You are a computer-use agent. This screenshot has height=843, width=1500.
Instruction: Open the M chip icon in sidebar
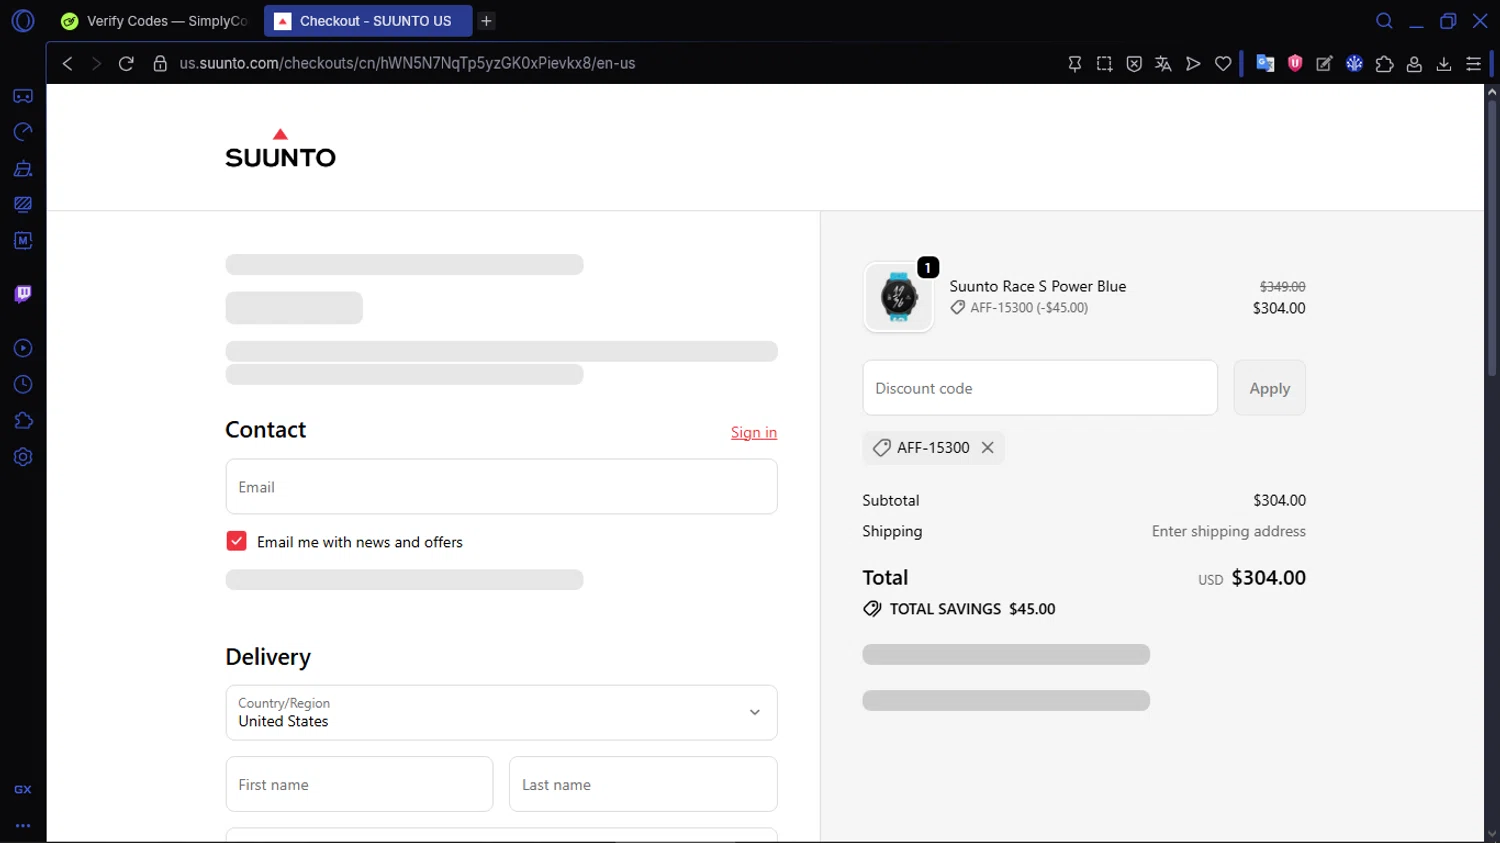point(23,241)
